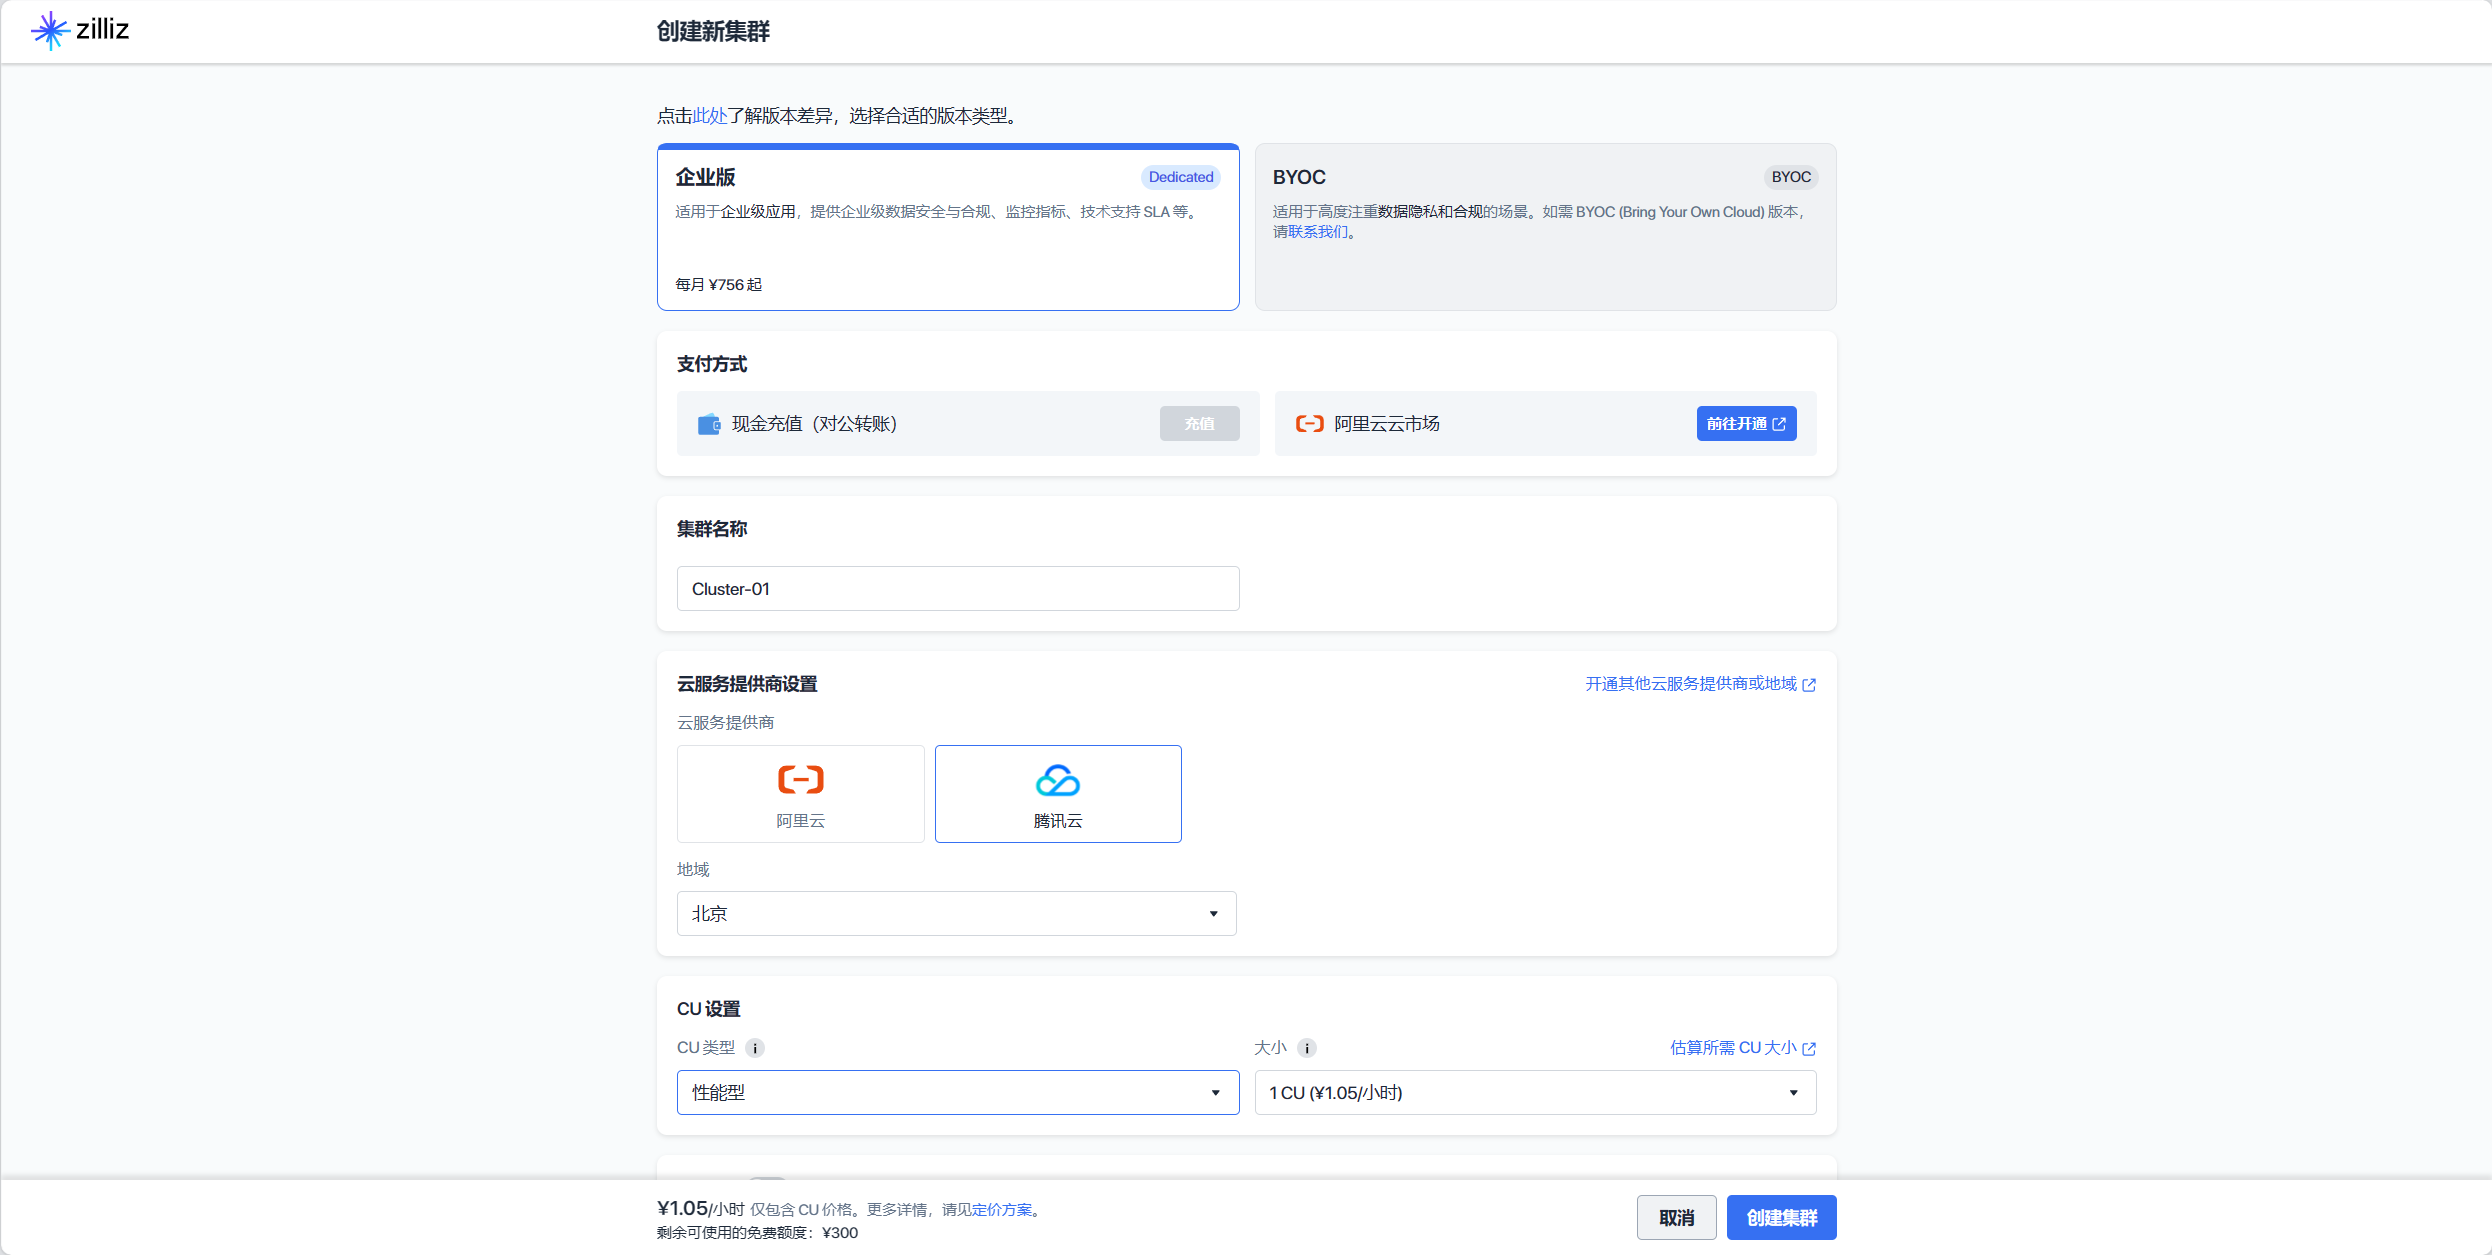Screen dimensions: 2492x1255
Task: Open the 定价方案 link in footer
Action: (x=1002, y=1210)
